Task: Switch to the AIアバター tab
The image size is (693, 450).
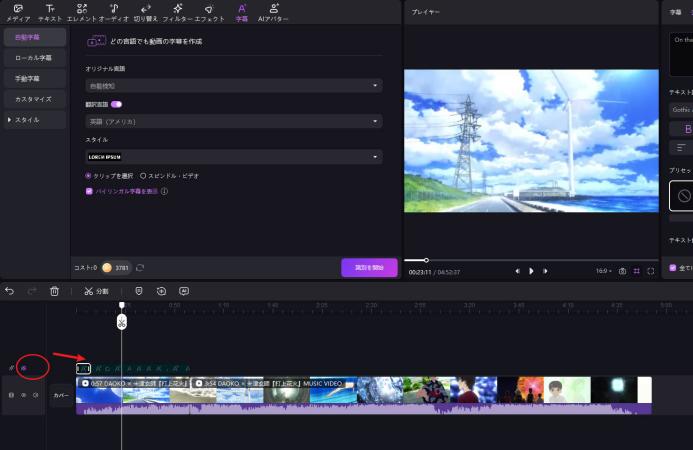Action: (x=274, y=12)
